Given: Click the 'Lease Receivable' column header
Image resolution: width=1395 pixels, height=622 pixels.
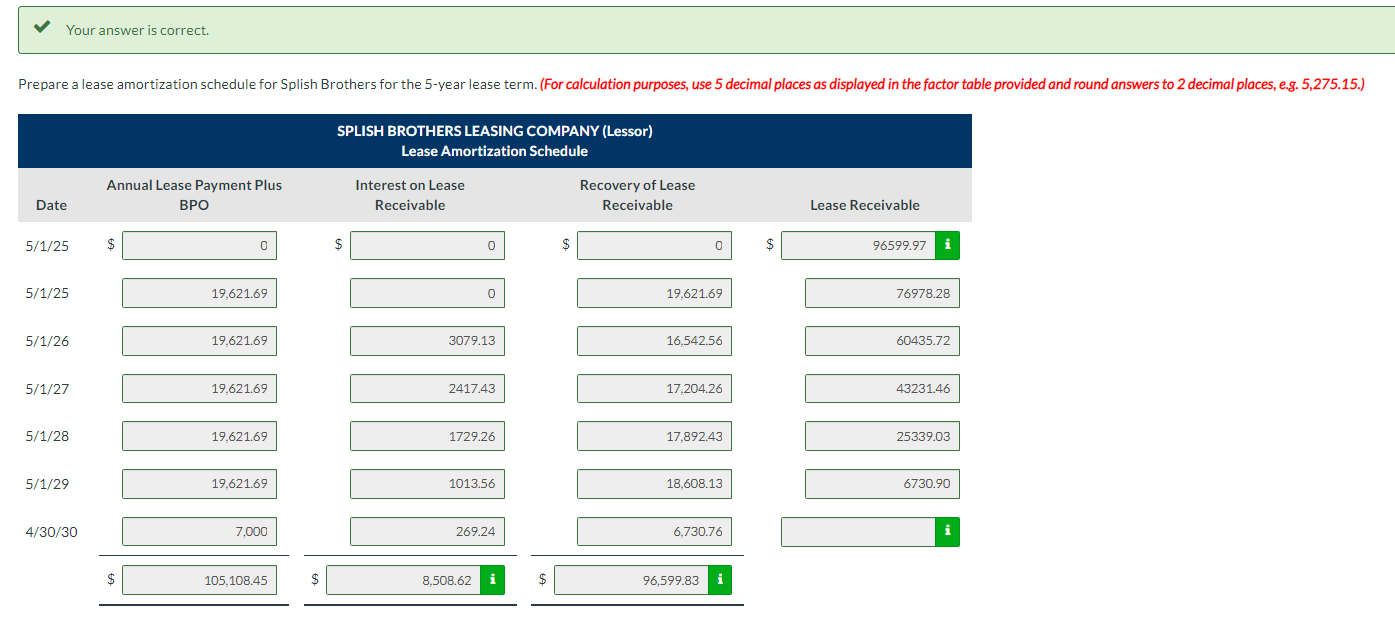Looking at the screenshot, I should coord(865,205).
